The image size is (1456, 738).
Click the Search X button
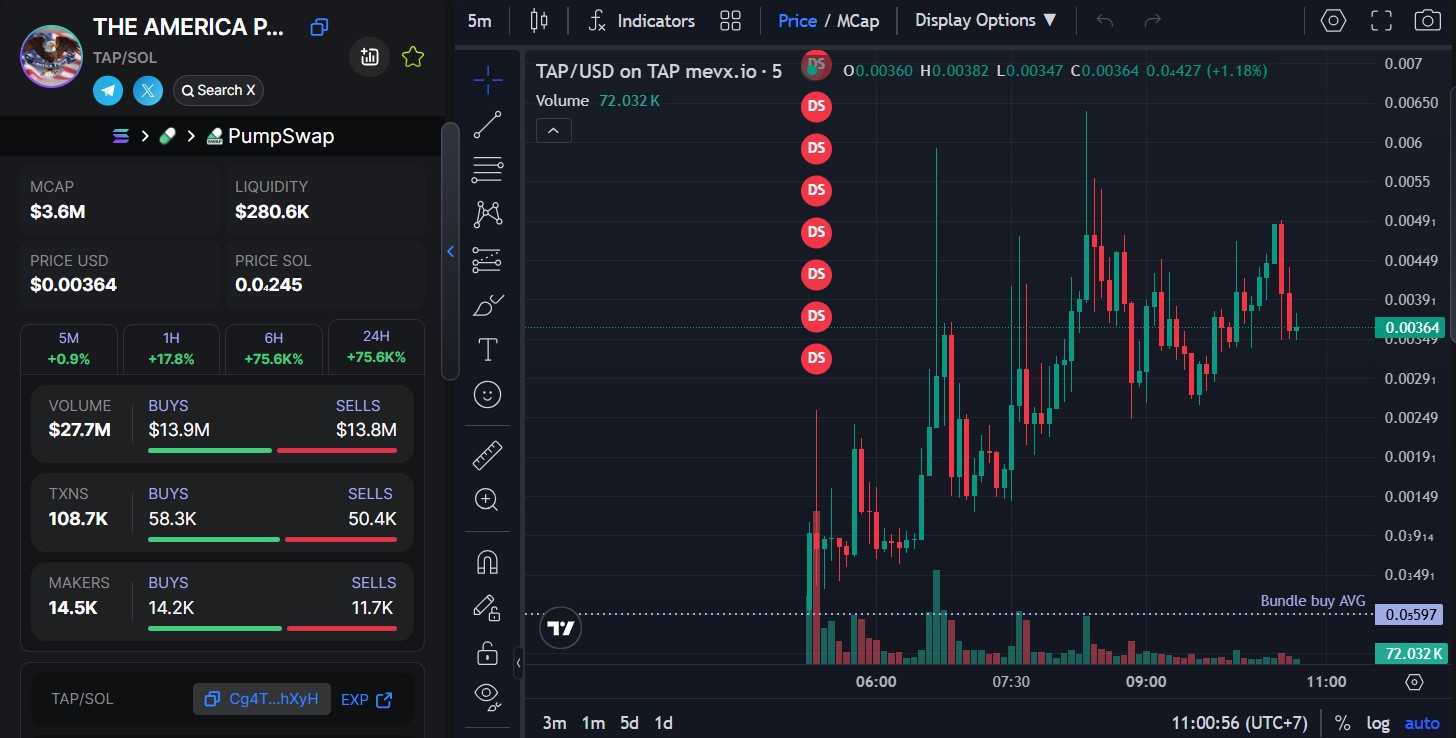pyautogui.click(x=218, y=91)
